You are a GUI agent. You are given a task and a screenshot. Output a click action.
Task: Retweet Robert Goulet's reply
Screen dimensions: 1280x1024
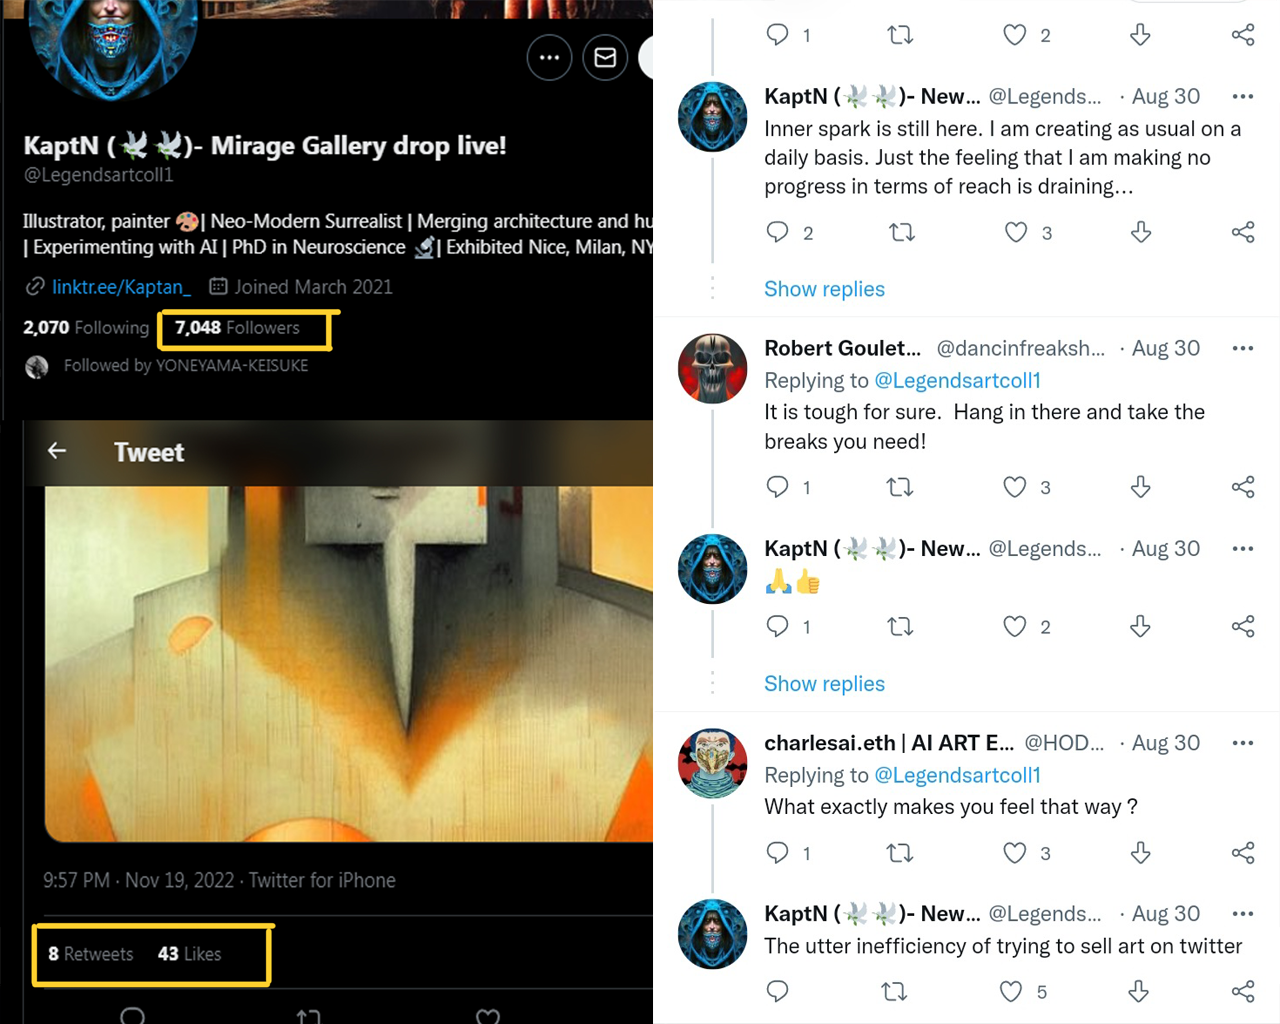[900, 487]
